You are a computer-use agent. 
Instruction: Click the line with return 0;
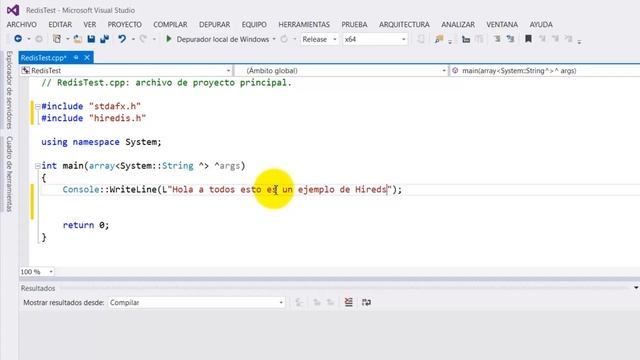(86, 225)
